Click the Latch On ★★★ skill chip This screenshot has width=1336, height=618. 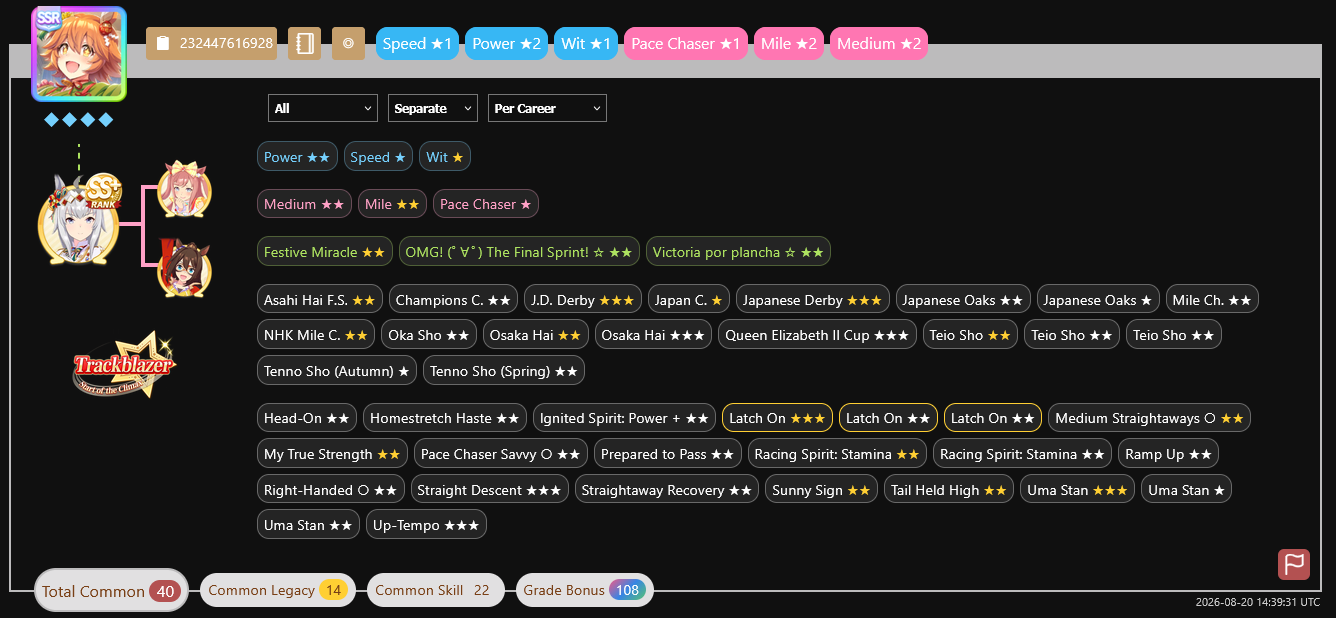point(777,418)
